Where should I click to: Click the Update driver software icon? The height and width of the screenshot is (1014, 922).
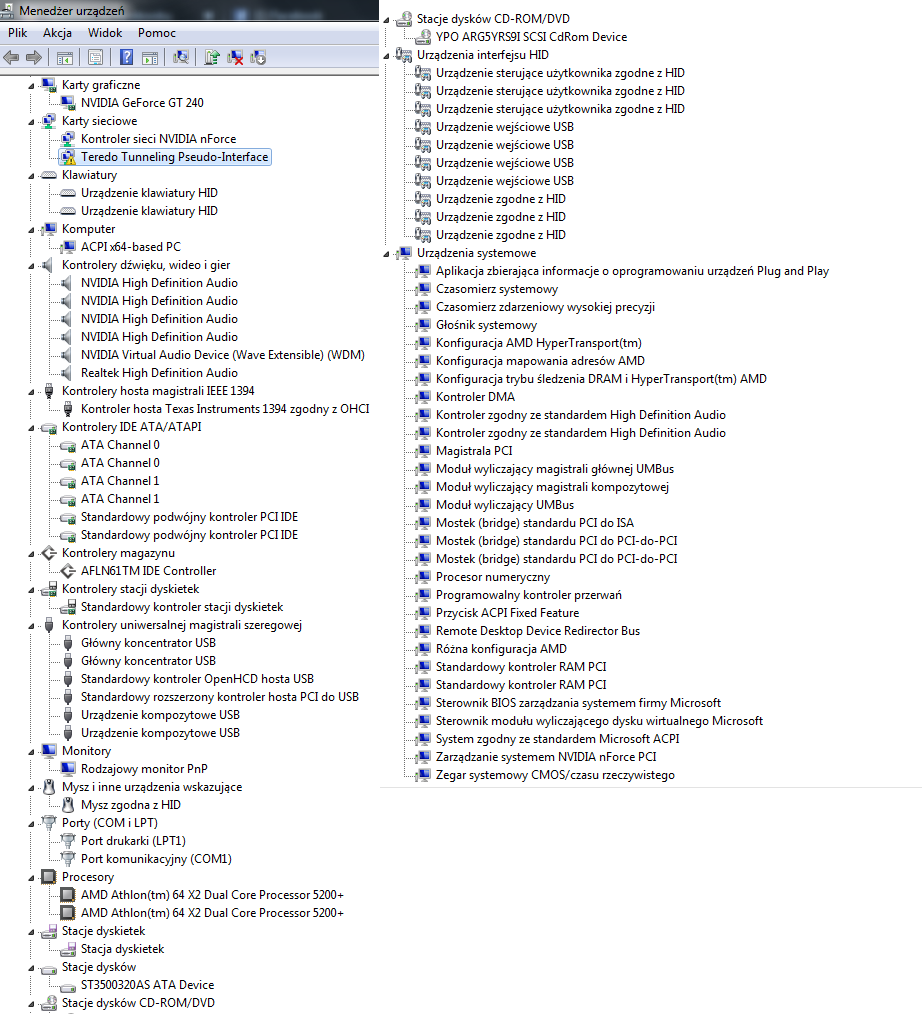pos(212,58)
